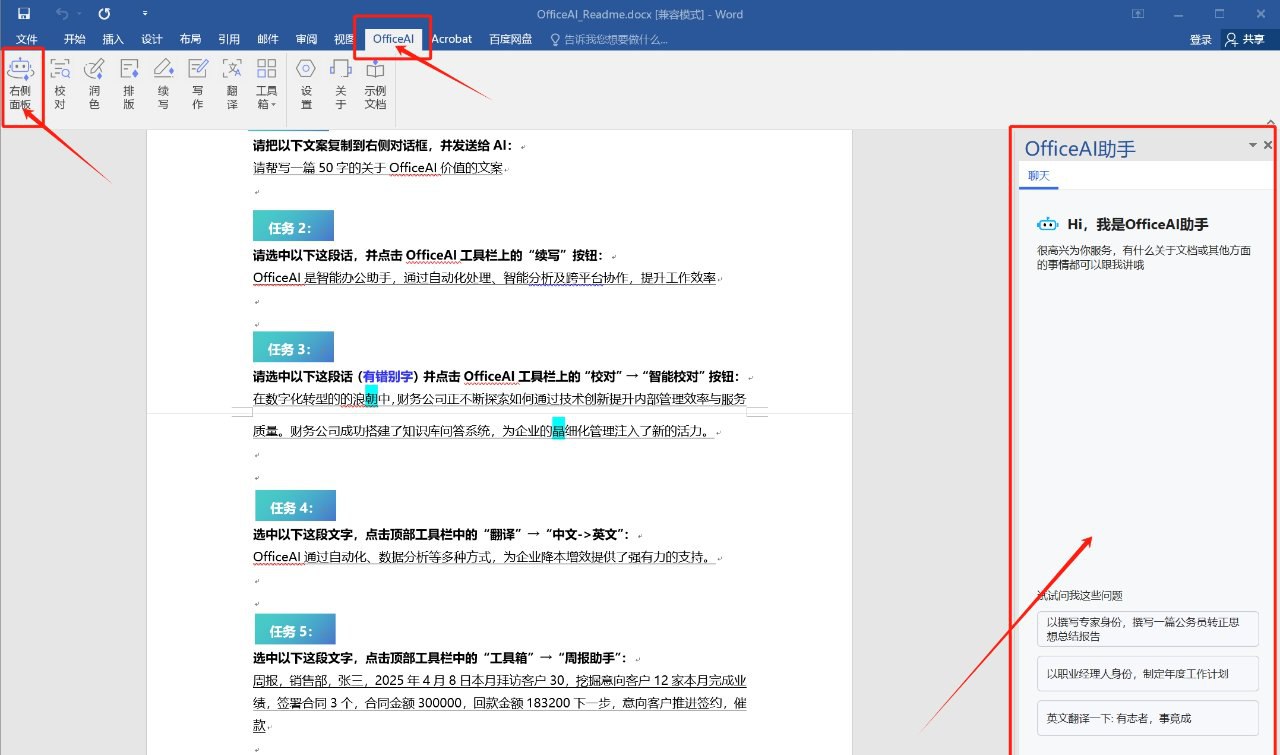Open OfficeAI 设置 settings
The height and width of the screenshot is (755, 1280).
point(306,84)
